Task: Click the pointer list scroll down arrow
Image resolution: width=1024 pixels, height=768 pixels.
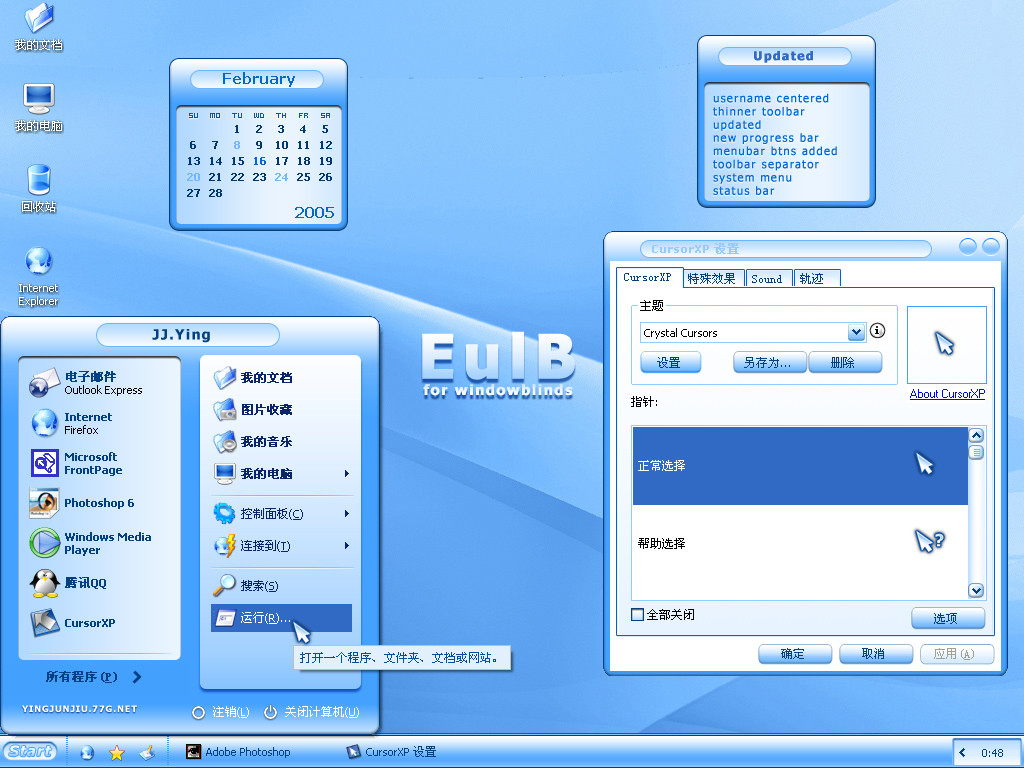Action: point(976,590)
